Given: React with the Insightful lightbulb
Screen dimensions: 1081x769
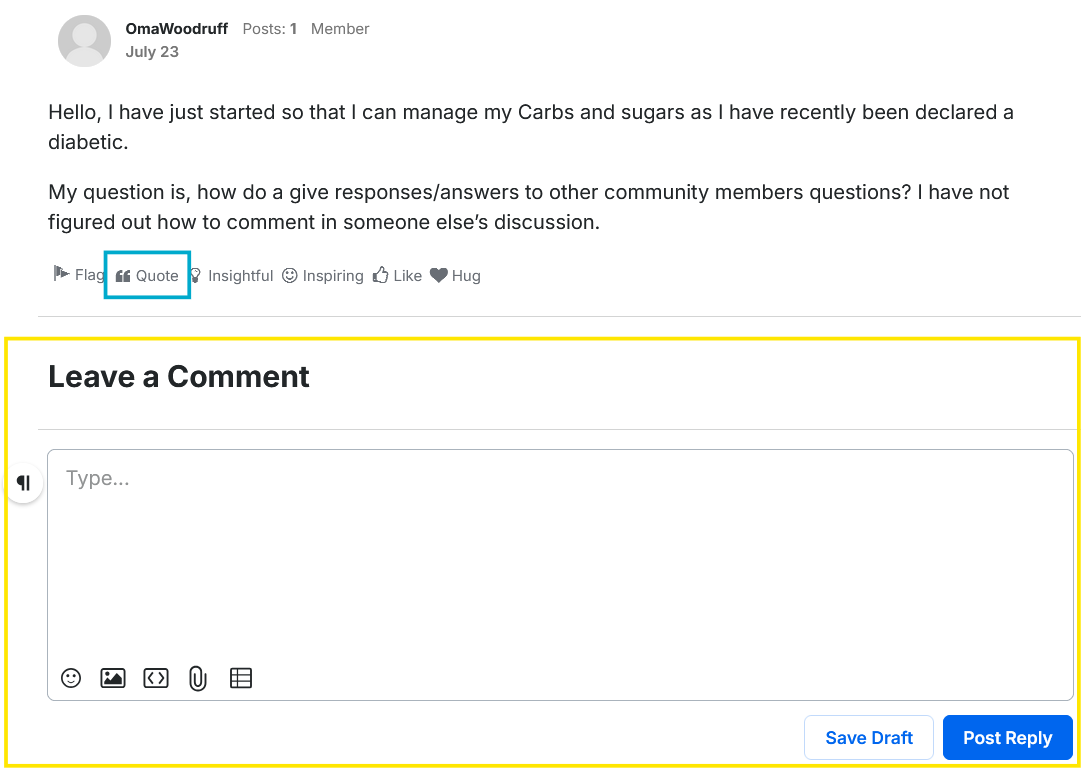Looking at the screenshot, I should tap(231, 275).
